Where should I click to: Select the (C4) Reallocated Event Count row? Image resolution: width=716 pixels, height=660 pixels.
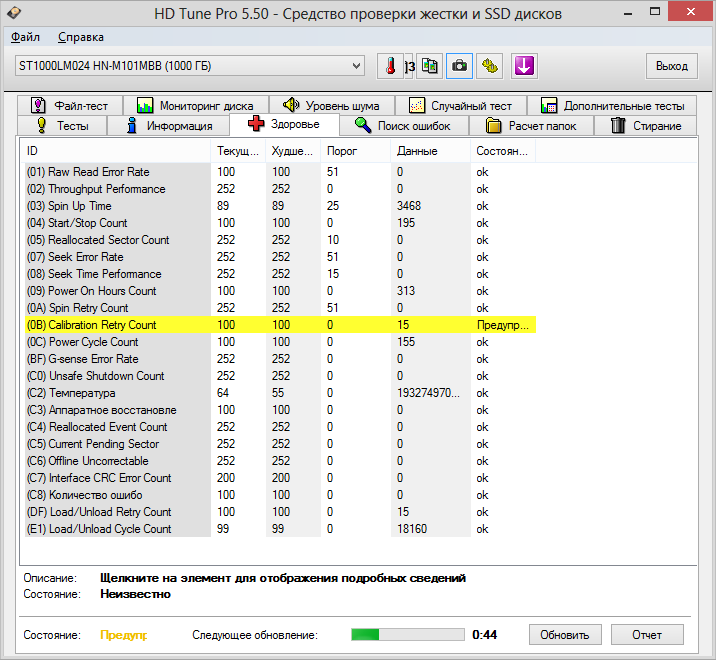tap(280, 427)
